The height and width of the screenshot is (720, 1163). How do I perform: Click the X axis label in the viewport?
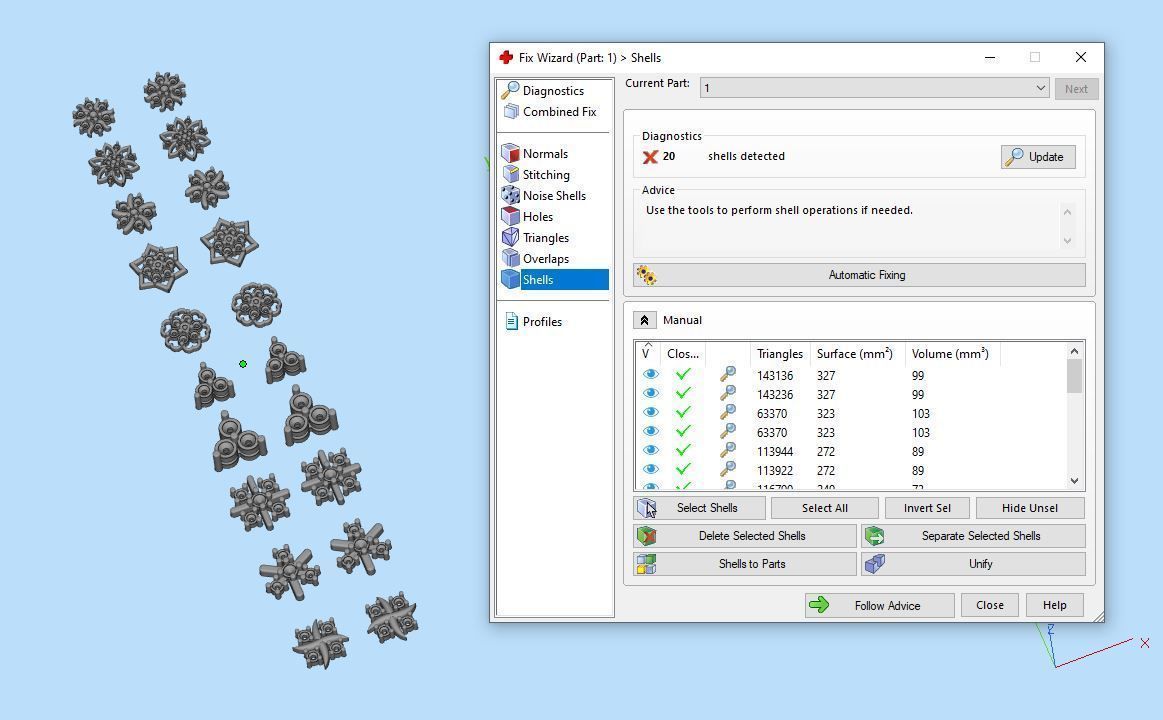1145,644
